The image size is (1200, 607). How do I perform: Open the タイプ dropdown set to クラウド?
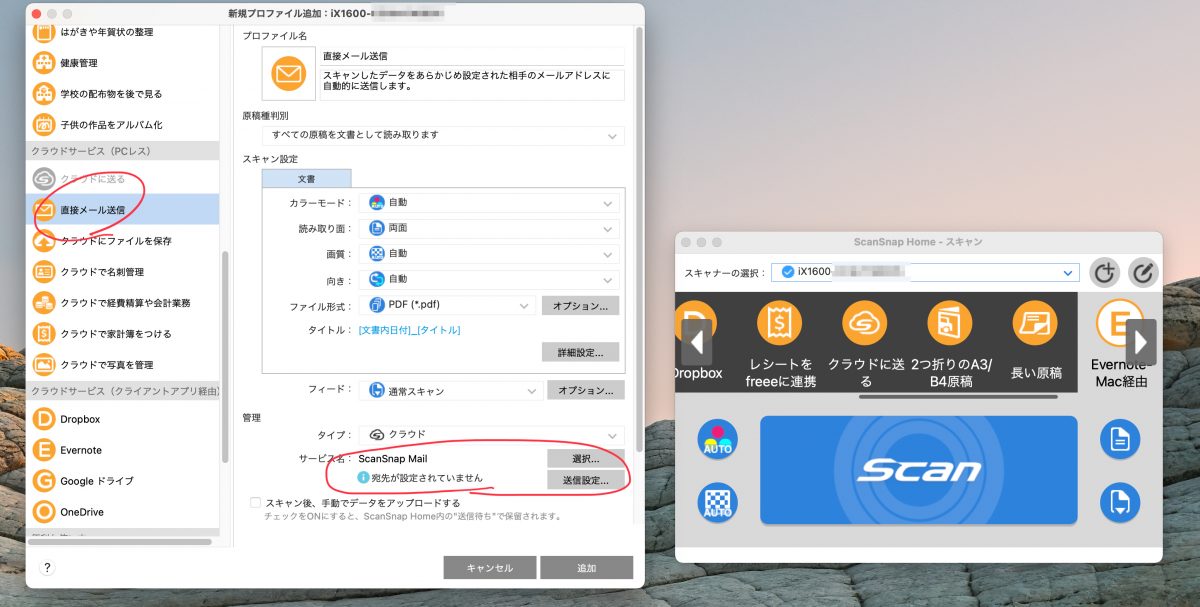[x=493, y=435]
